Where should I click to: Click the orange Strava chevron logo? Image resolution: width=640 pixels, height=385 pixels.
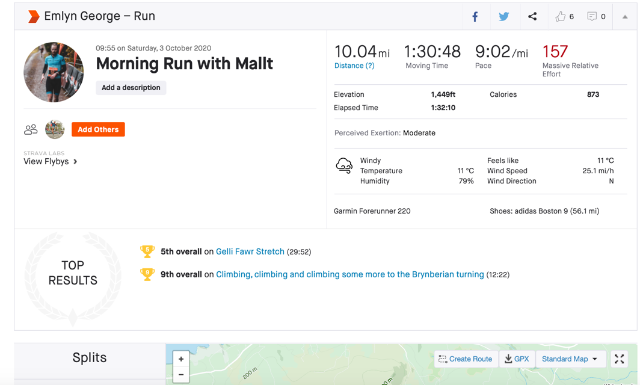pyautogui.click(x=33, y=16)
